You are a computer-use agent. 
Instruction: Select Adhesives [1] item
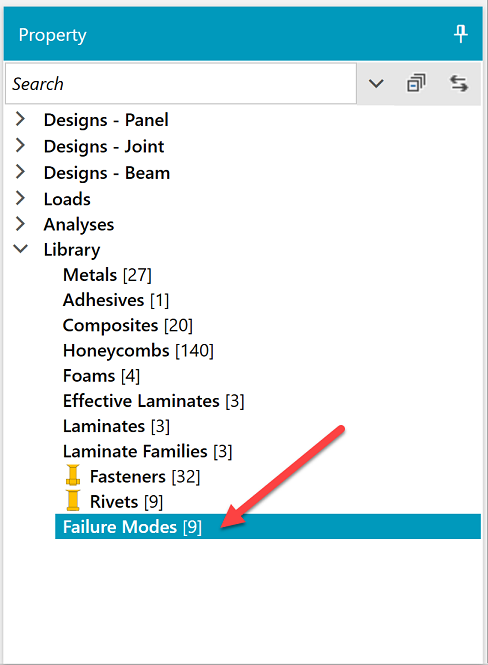point(116,300)
